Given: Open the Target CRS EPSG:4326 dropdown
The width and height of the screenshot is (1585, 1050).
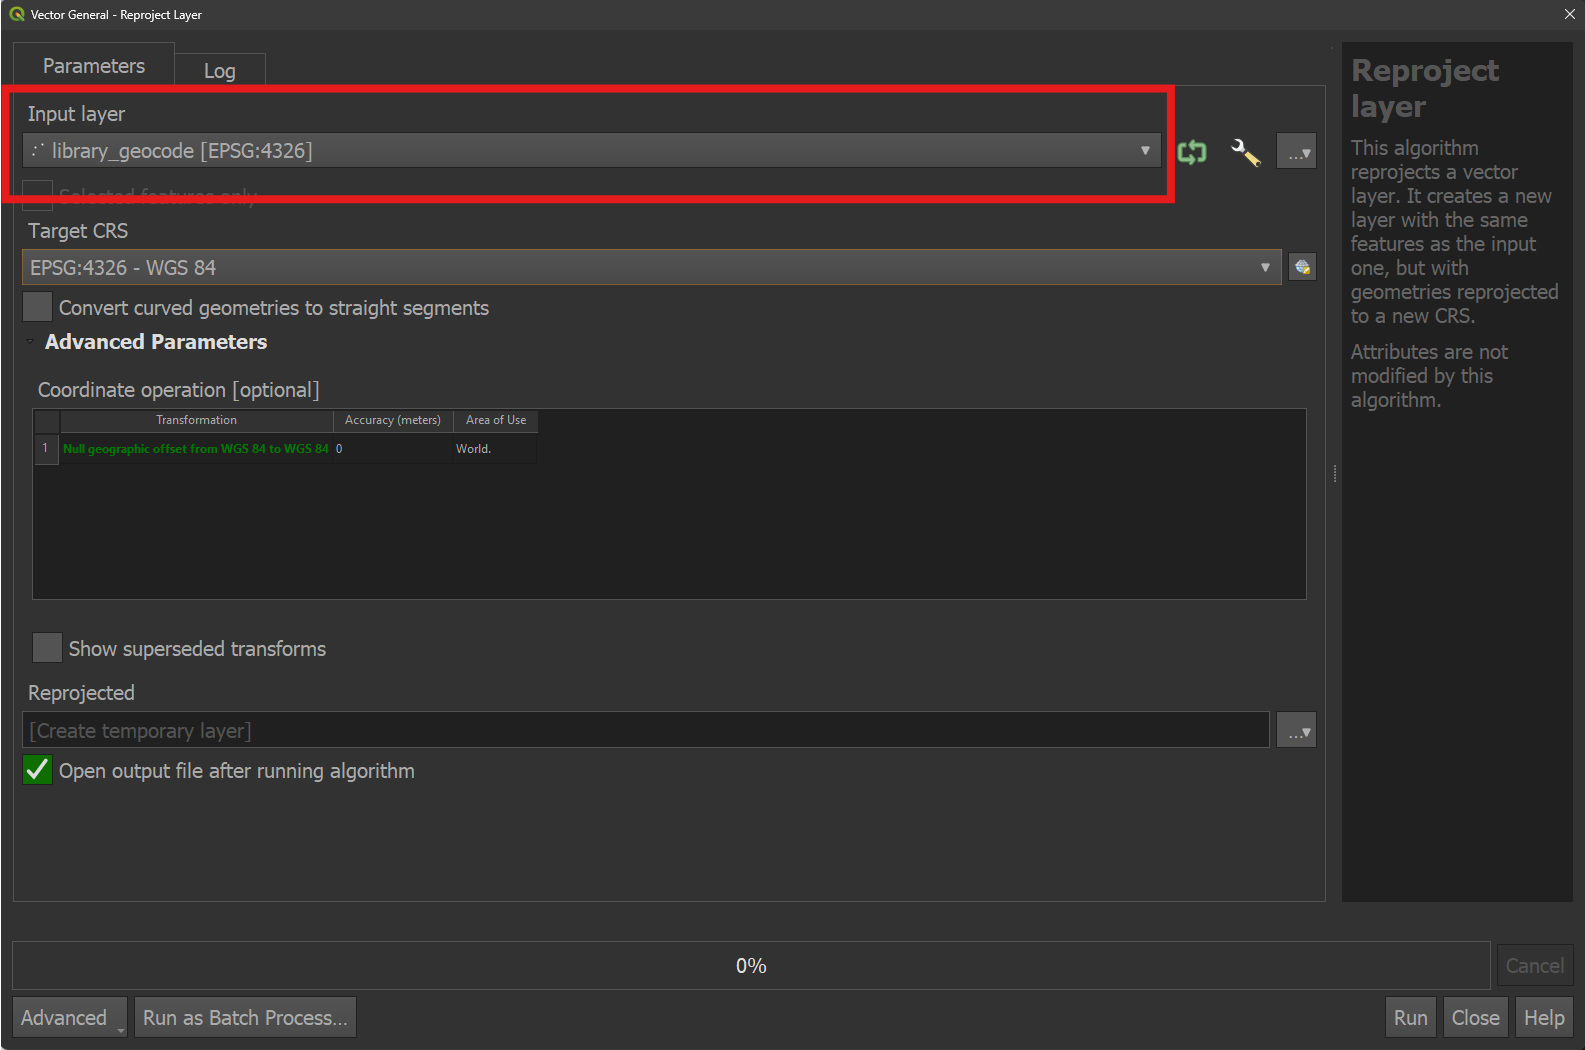Looking at the screenshot, I should click(651, 267).
